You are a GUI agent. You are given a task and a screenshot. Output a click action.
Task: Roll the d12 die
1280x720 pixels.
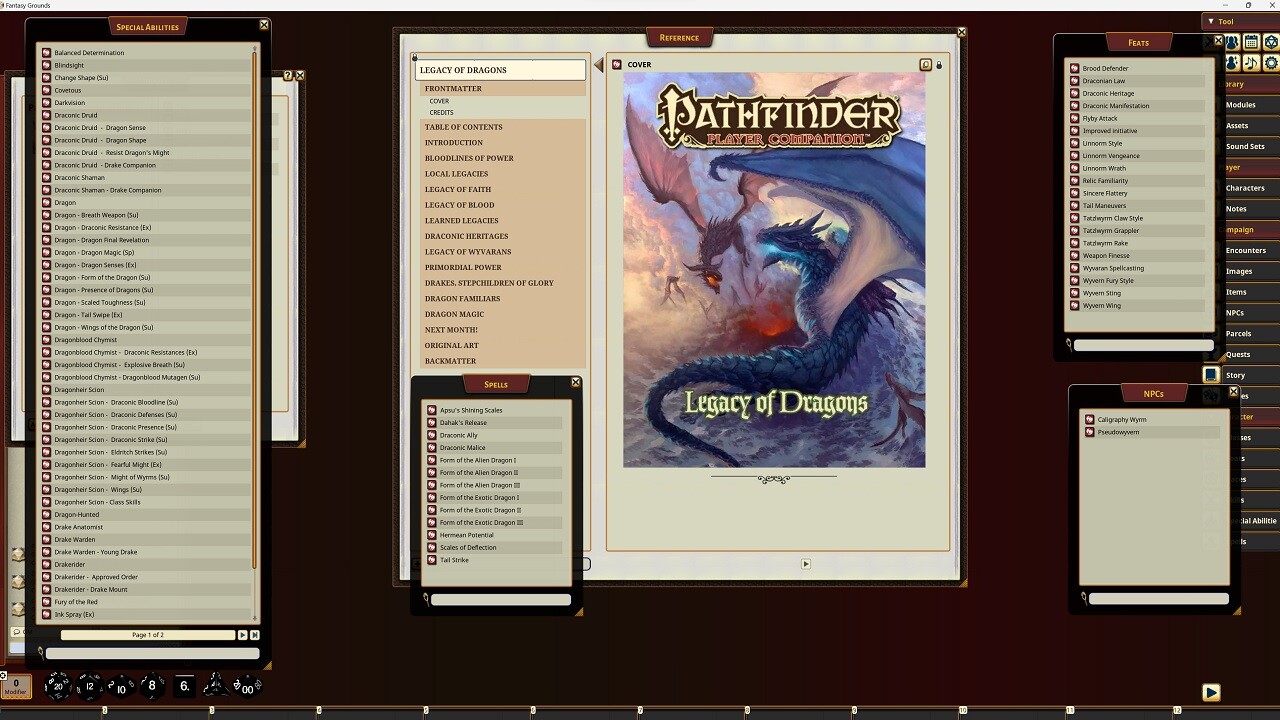(90, 685)
